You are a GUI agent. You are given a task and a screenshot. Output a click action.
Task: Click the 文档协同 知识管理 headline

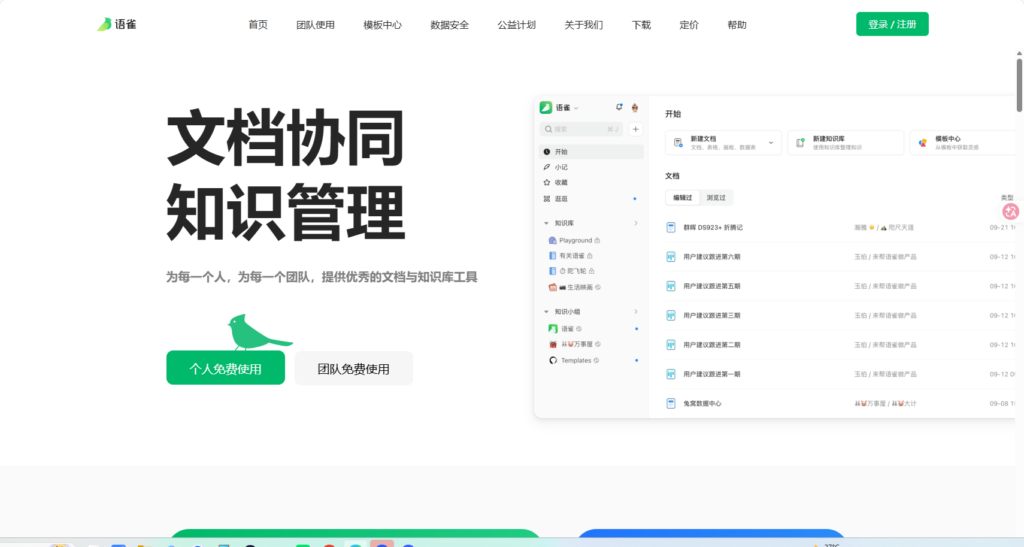point(285,175)
